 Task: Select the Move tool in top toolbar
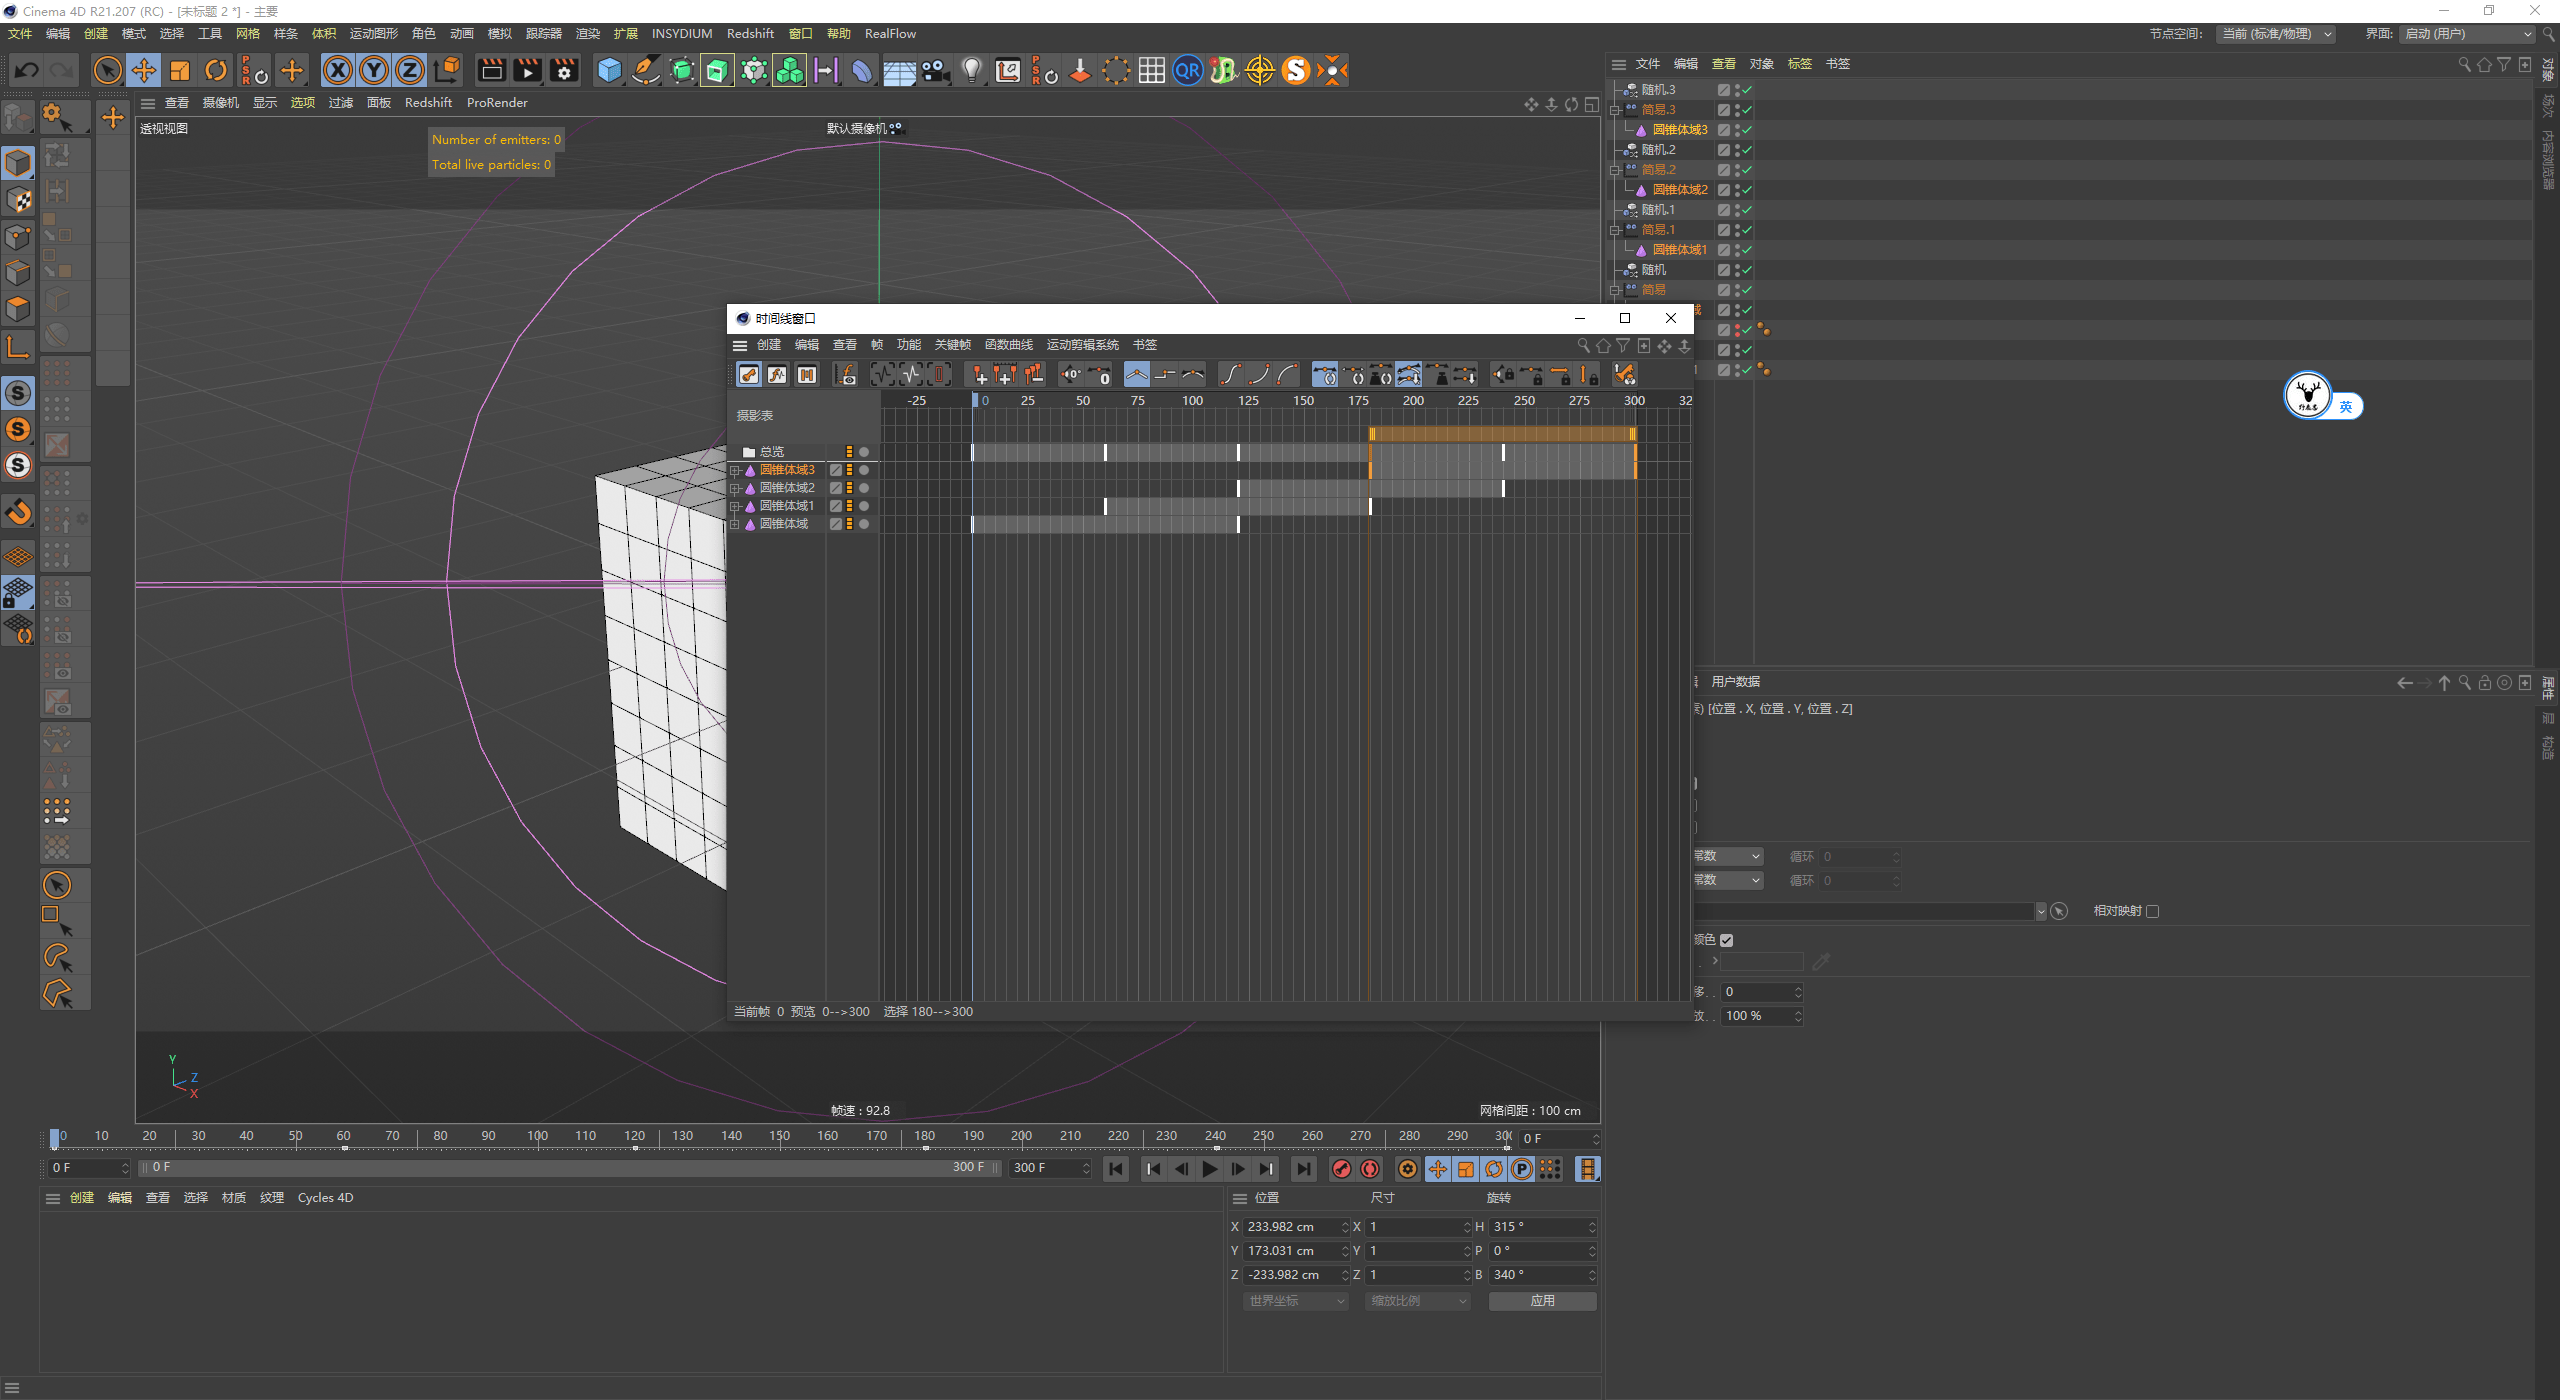(x=144, y=70)
